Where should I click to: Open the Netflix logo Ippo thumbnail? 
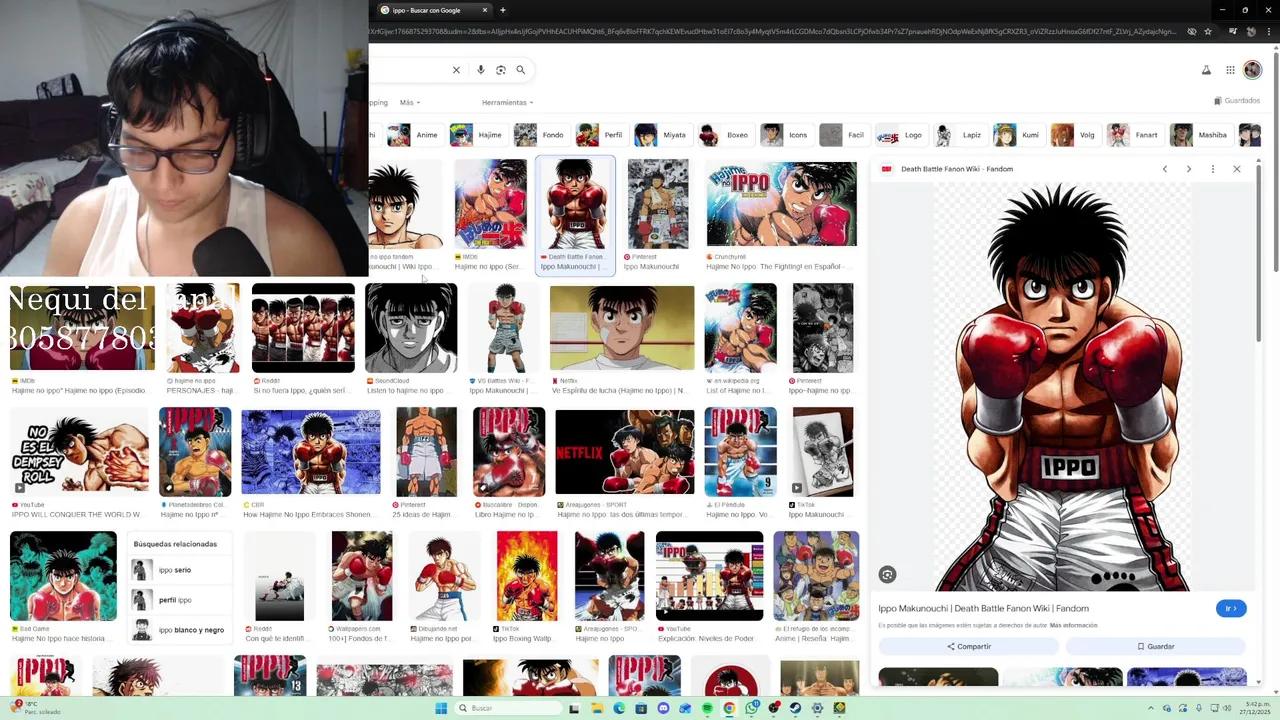pos(624,452)
